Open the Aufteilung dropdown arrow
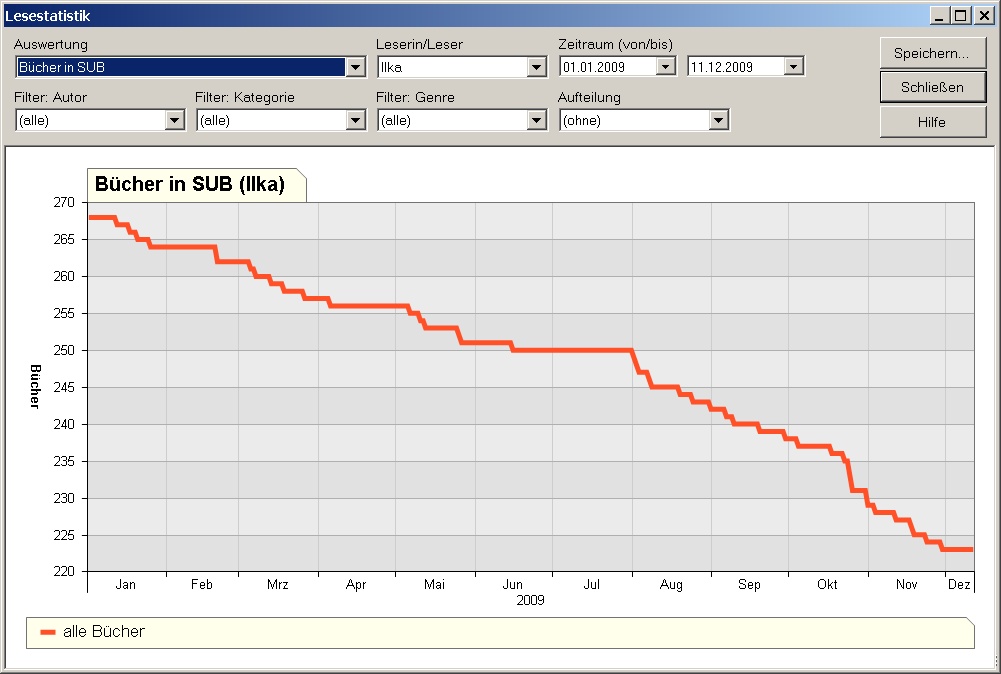 click(x=718, y=121)
